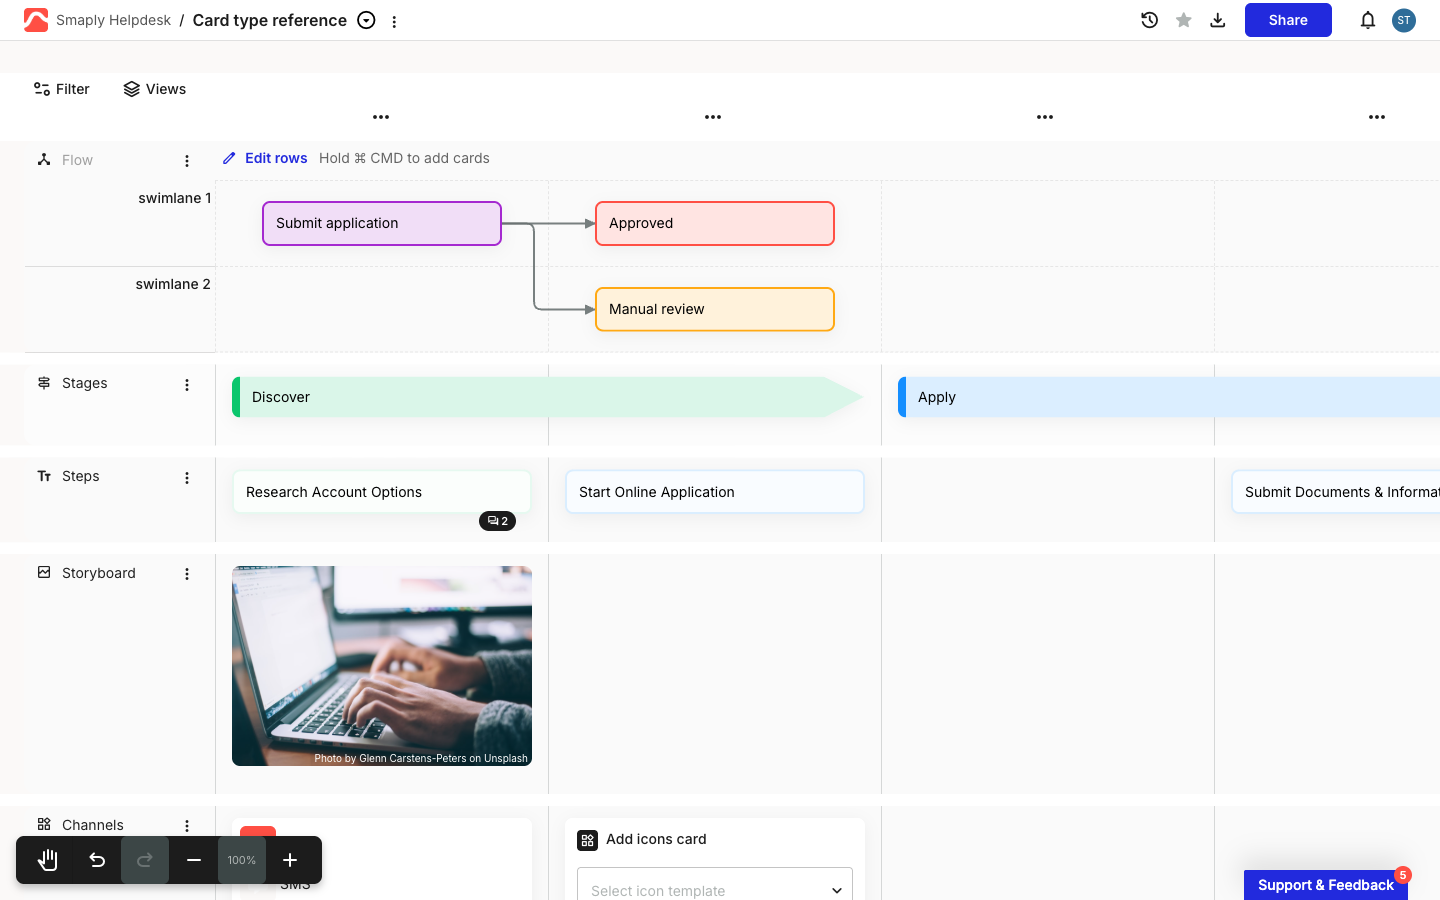Screen dimensions: 1440x900
Task: Click the undo arrow
Action: (x=97, y=860)
